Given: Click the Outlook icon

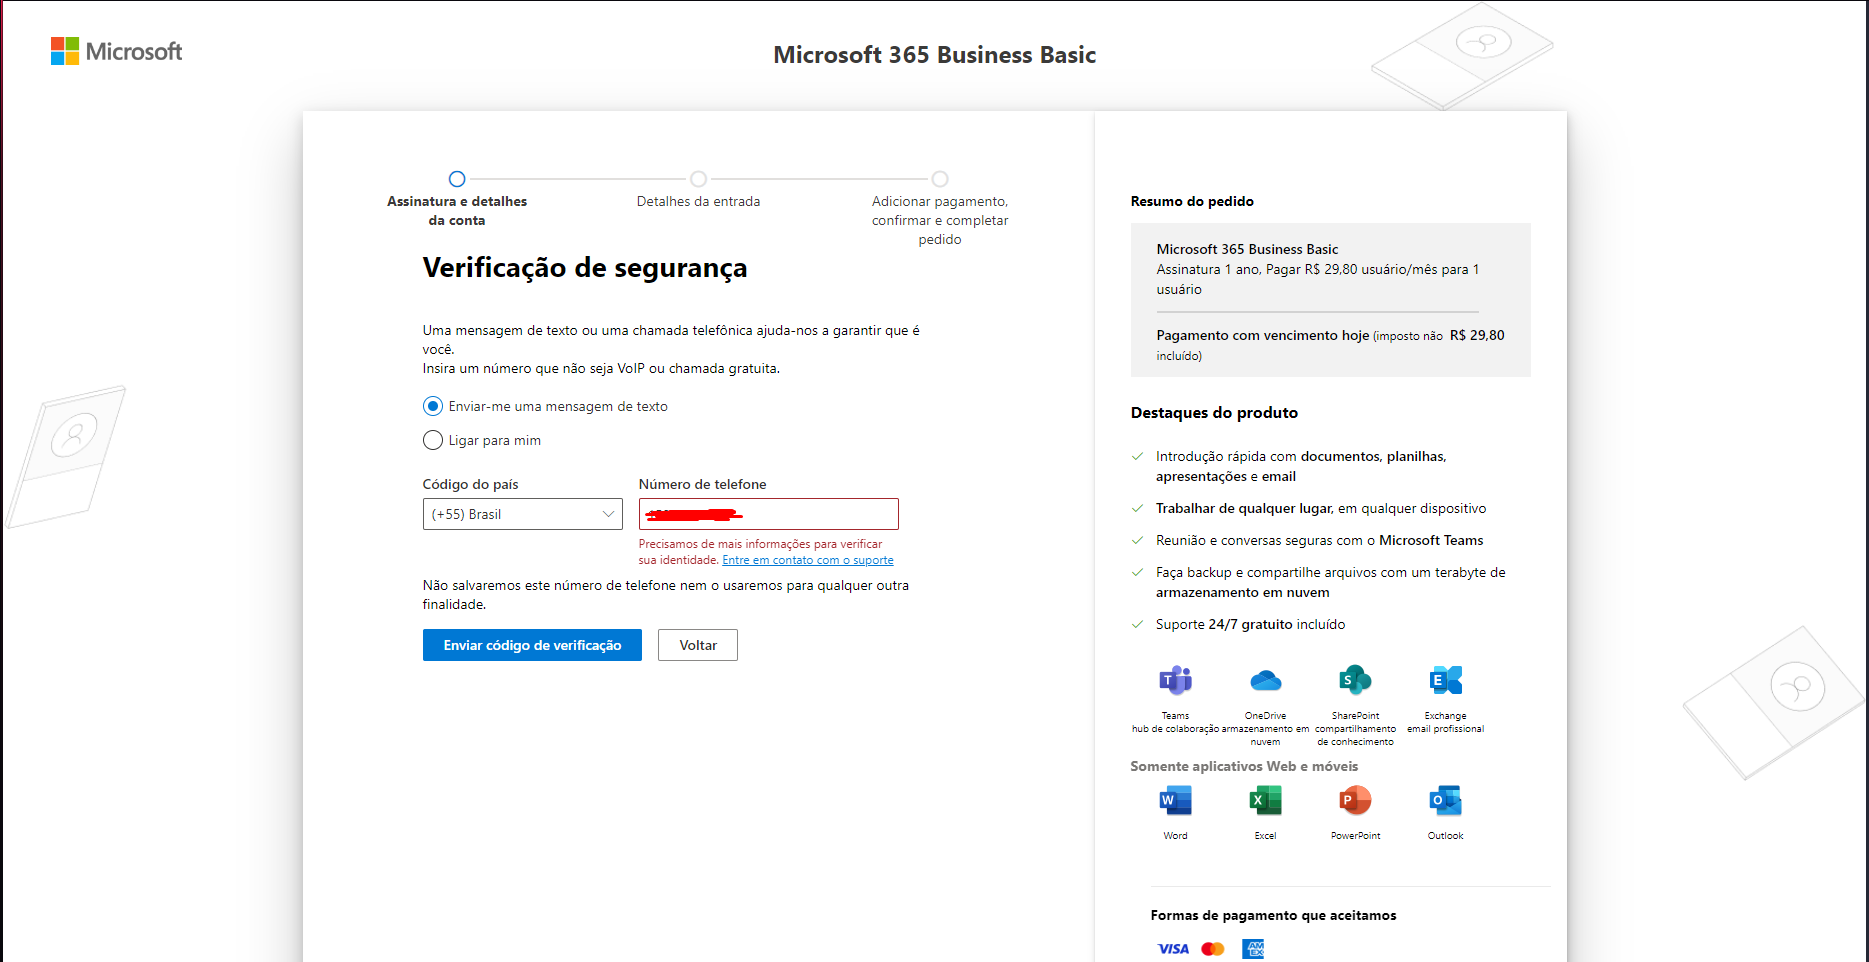Looking at the screenshot, I should tap(1445, 801).
